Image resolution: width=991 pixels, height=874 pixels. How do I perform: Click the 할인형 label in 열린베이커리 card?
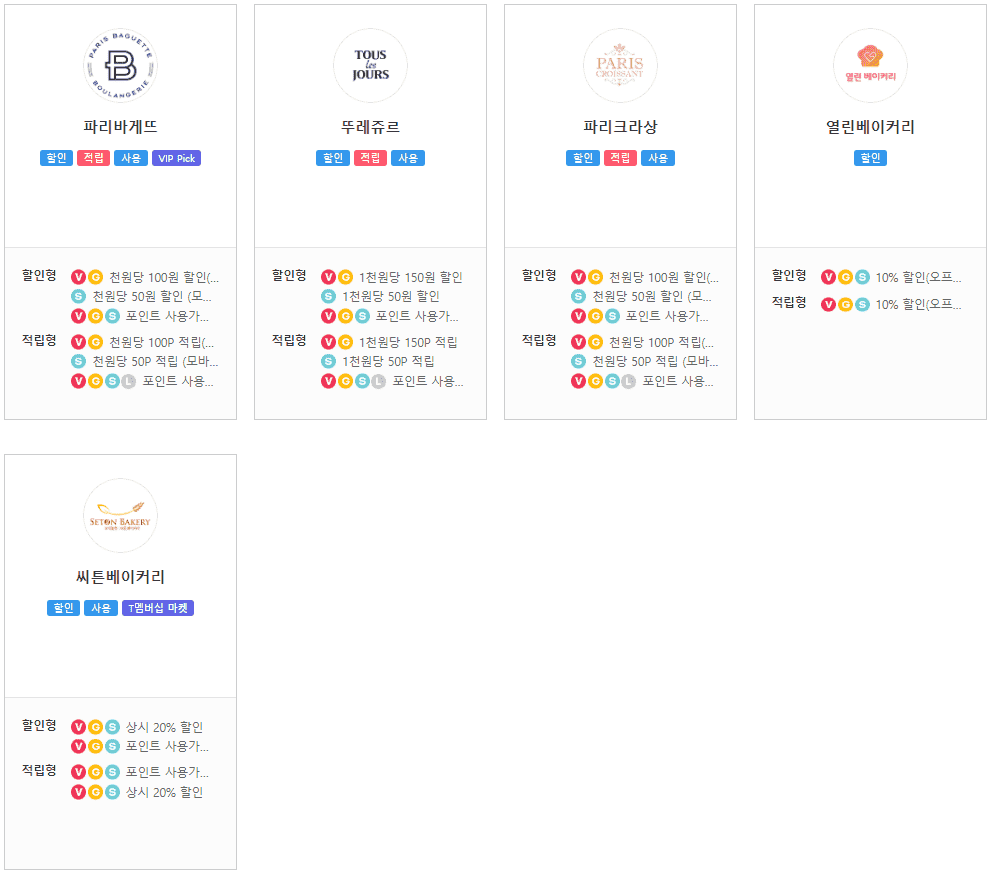point(789,276)
